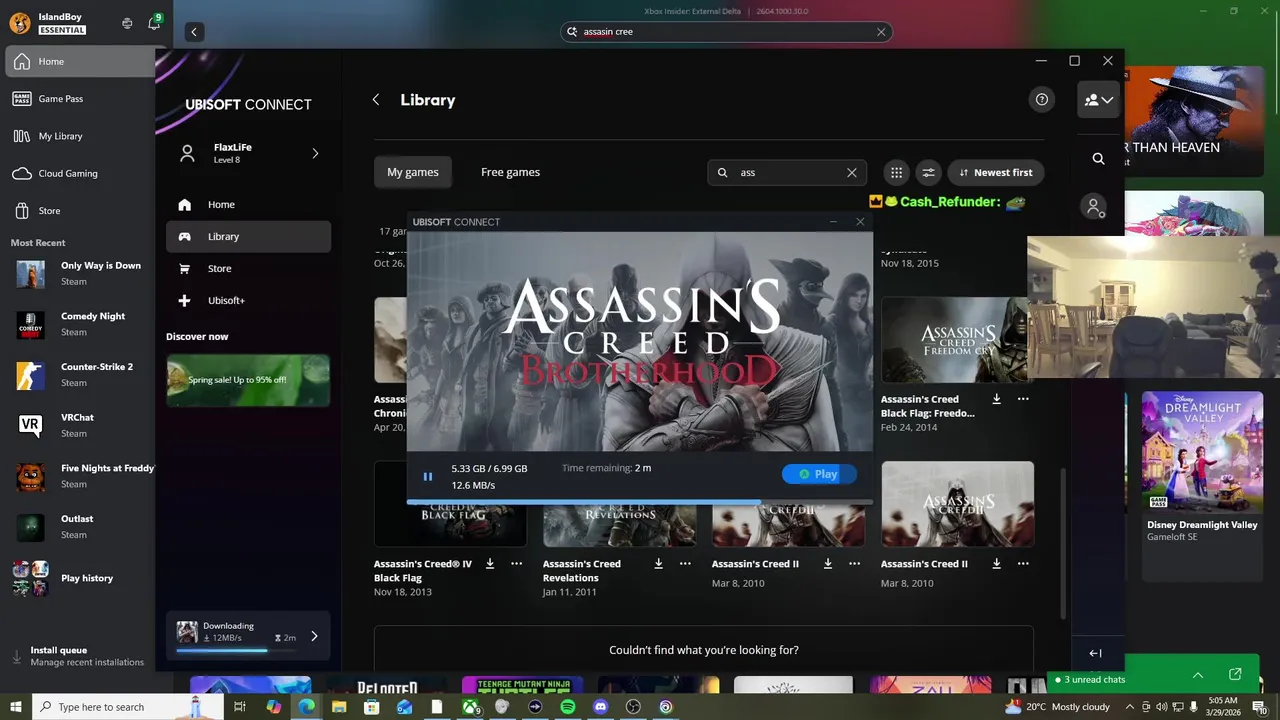This screenshot has width=1280, height=720.
Task: Click the download progress bar in the popup
Action: pyautogui.click(x=640, y=502)
